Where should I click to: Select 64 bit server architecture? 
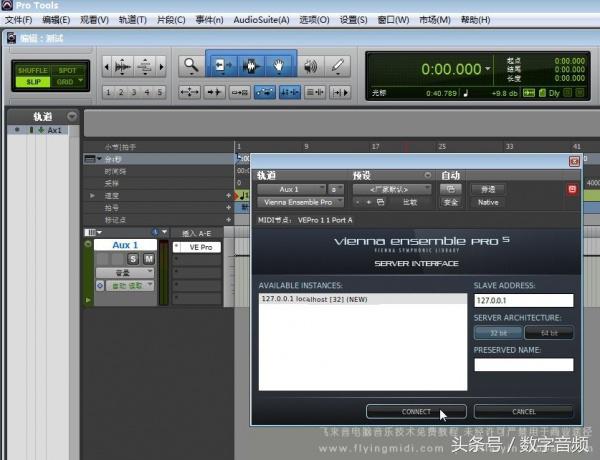click(549, 333)
